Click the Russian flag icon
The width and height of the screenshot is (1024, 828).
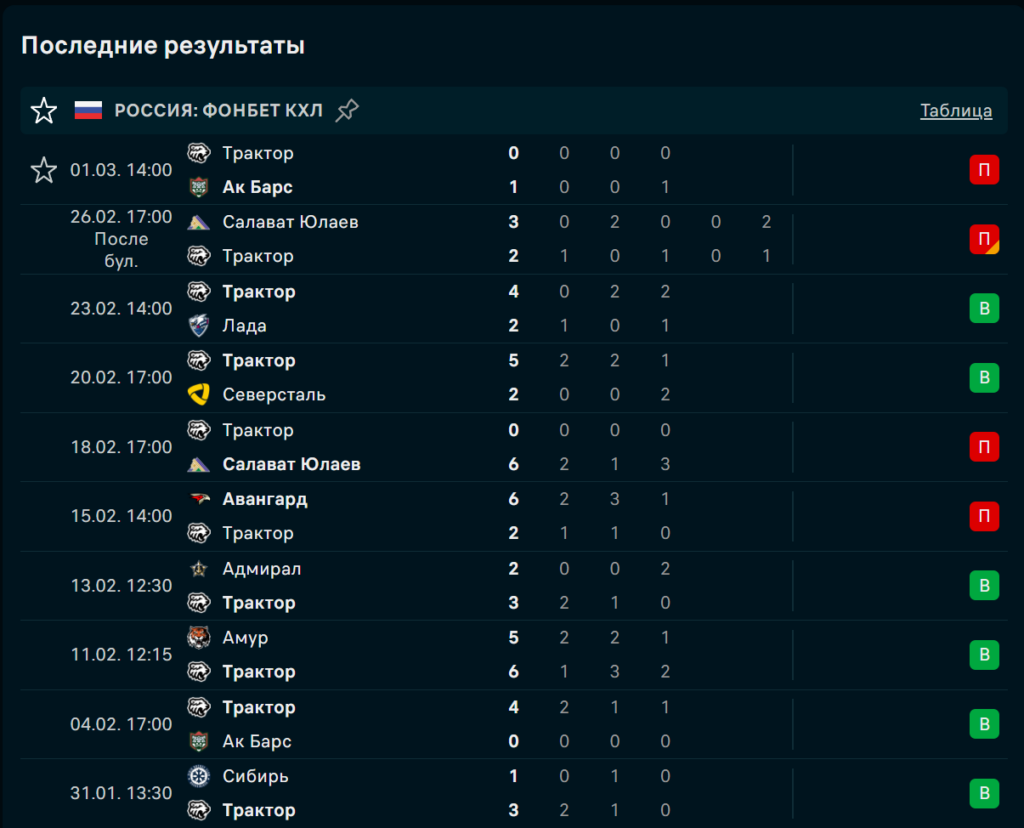tap(89, 110)
